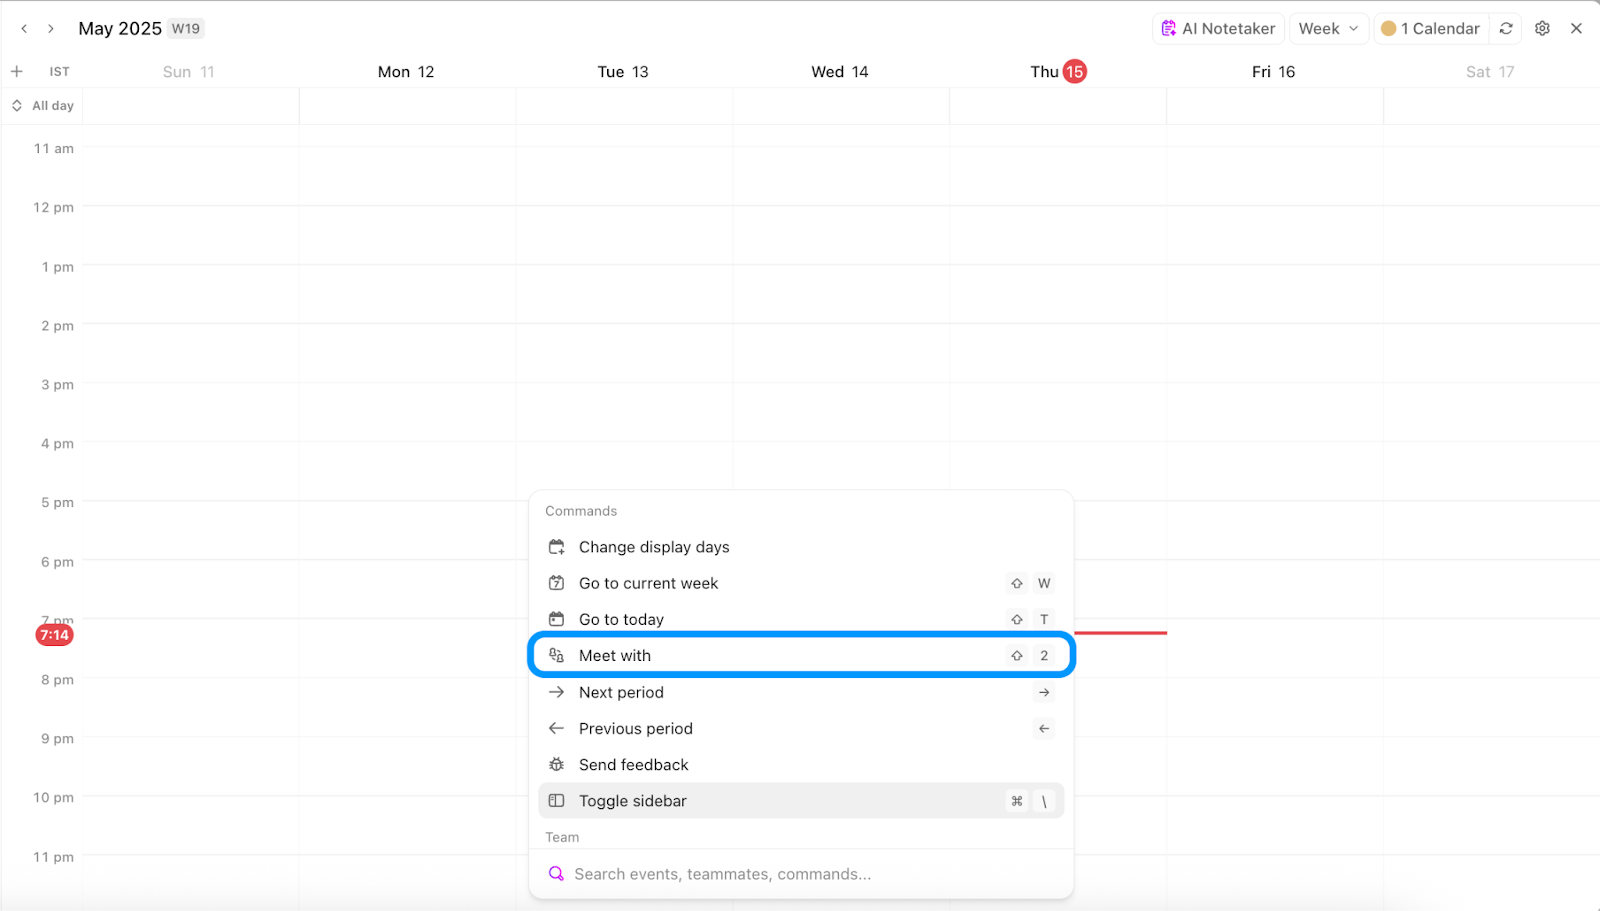The image size is (1600, 911).
Task: Open calendar settings with the gear icon
Action: (1541, 28)
